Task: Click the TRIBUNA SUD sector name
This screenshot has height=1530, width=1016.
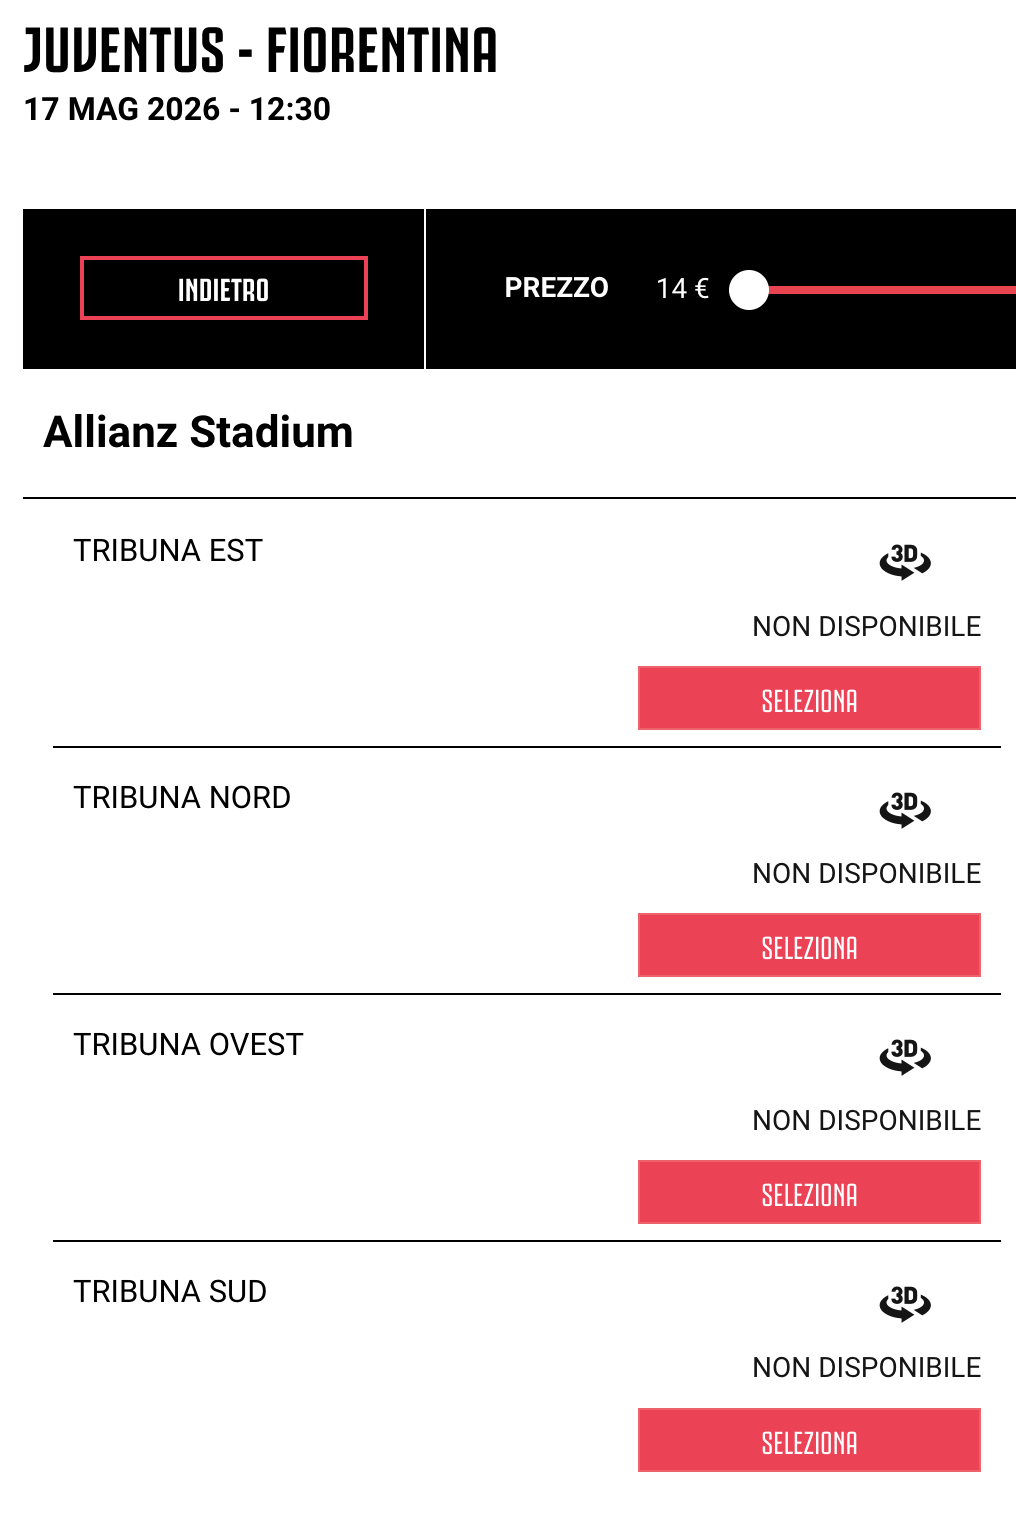Action: pyautogui.click(x=170, y=1292)
